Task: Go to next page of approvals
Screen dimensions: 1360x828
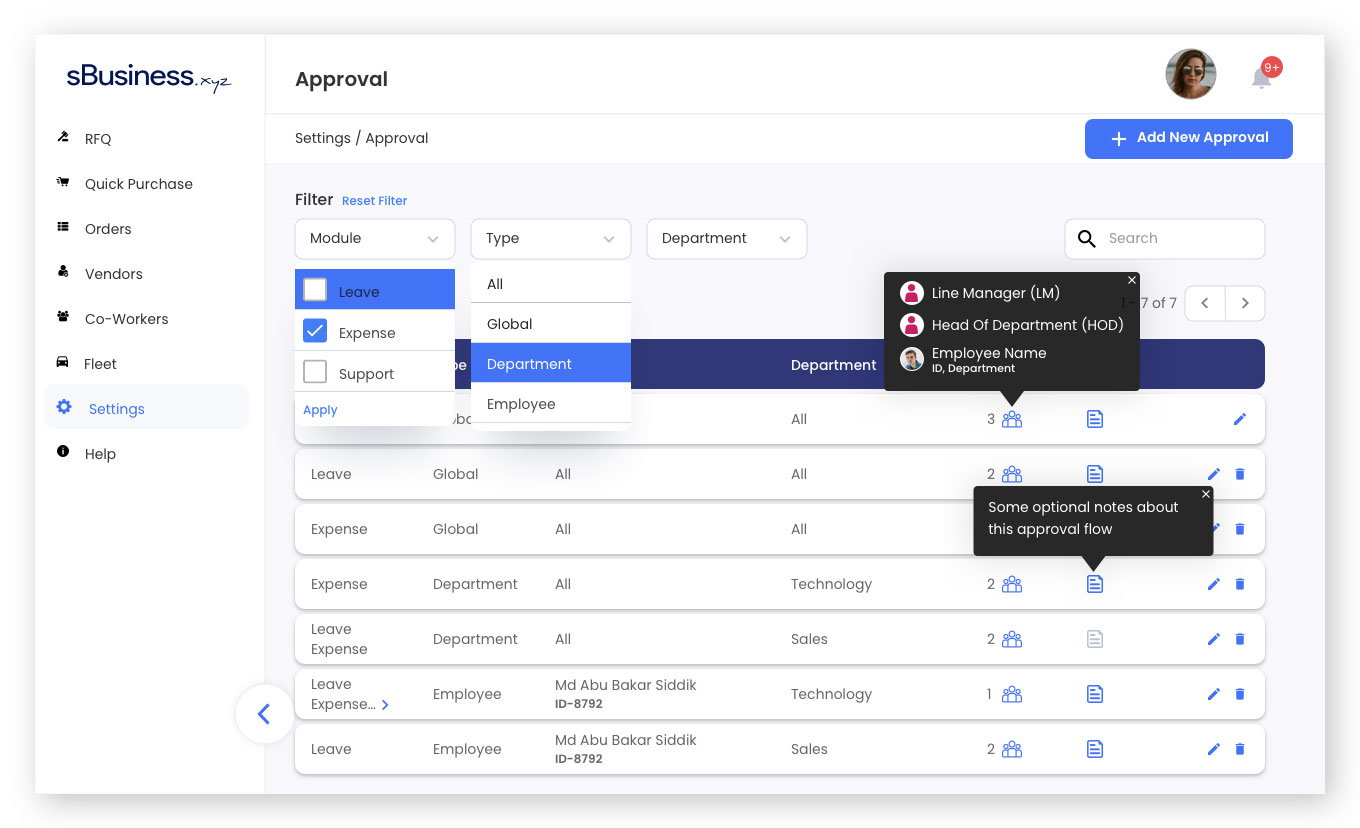Action: 1244,303
